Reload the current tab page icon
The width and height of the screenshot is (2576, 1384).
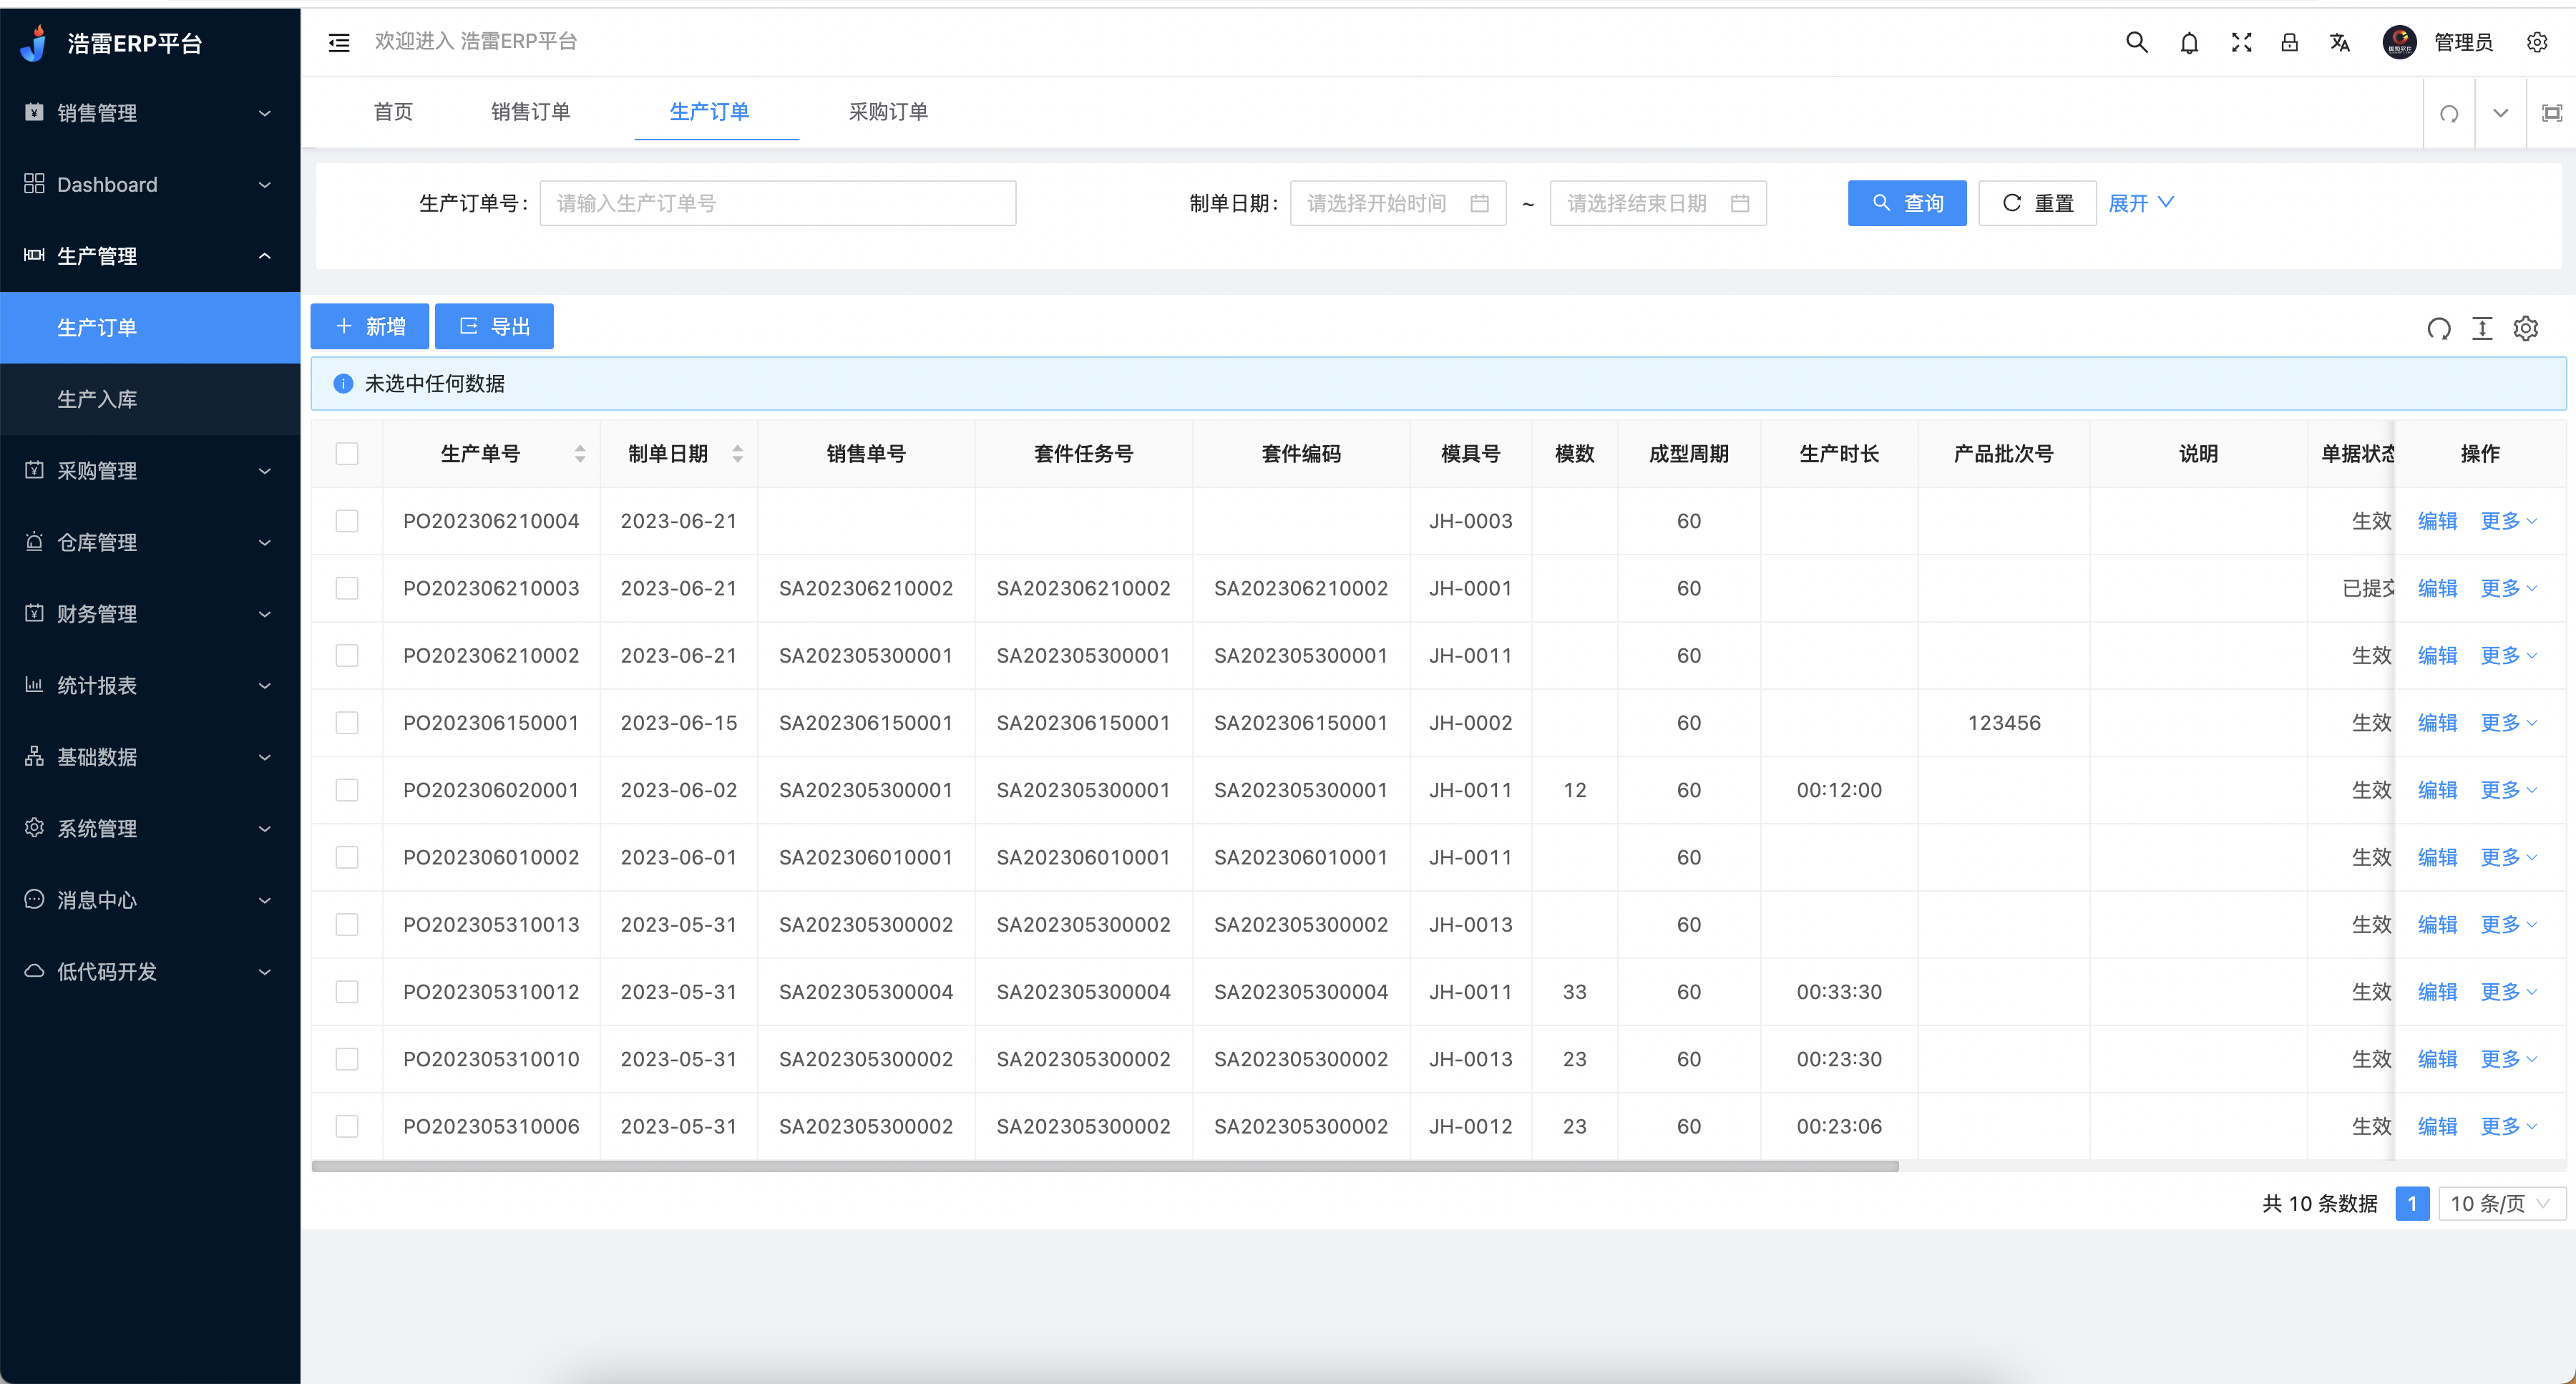(2449, 113)
